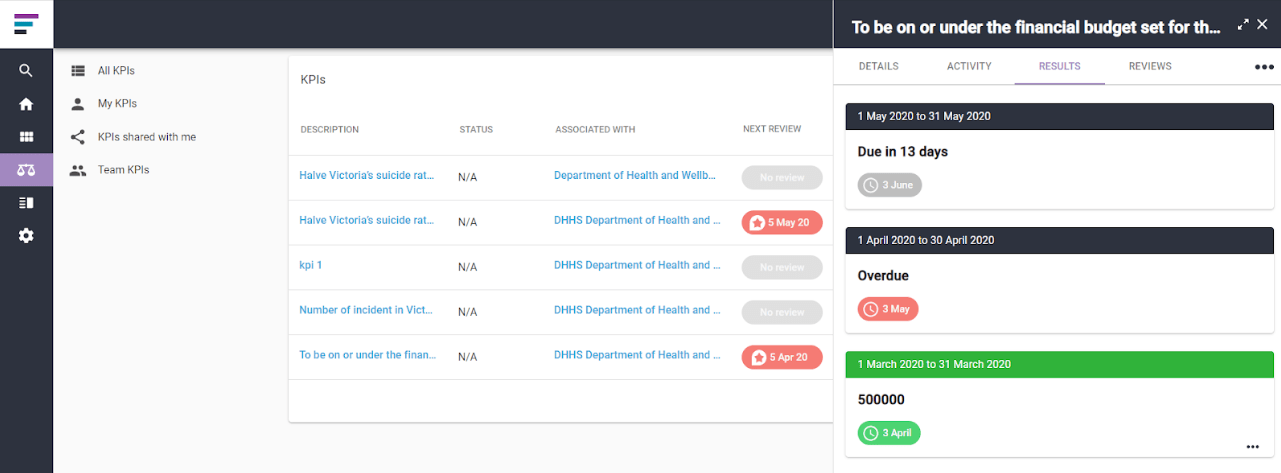Open the first Halve Victoria's suicide rate KPI
Image resolution: width=1281 pixels, height=473 pixels.
pos(367,175)
